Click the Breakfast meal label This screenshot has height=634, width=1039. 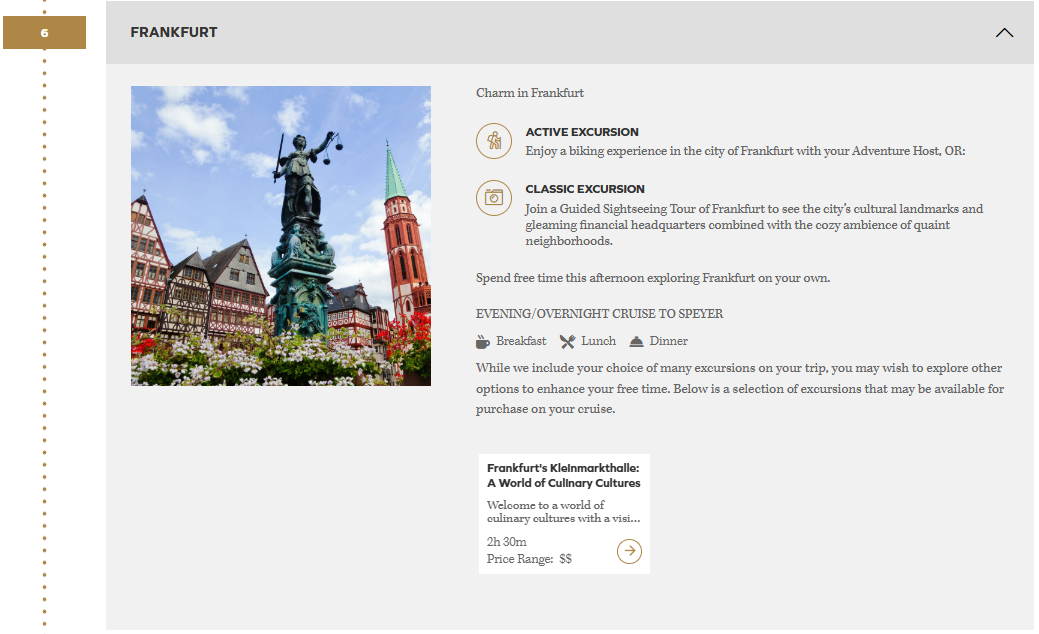521,342
